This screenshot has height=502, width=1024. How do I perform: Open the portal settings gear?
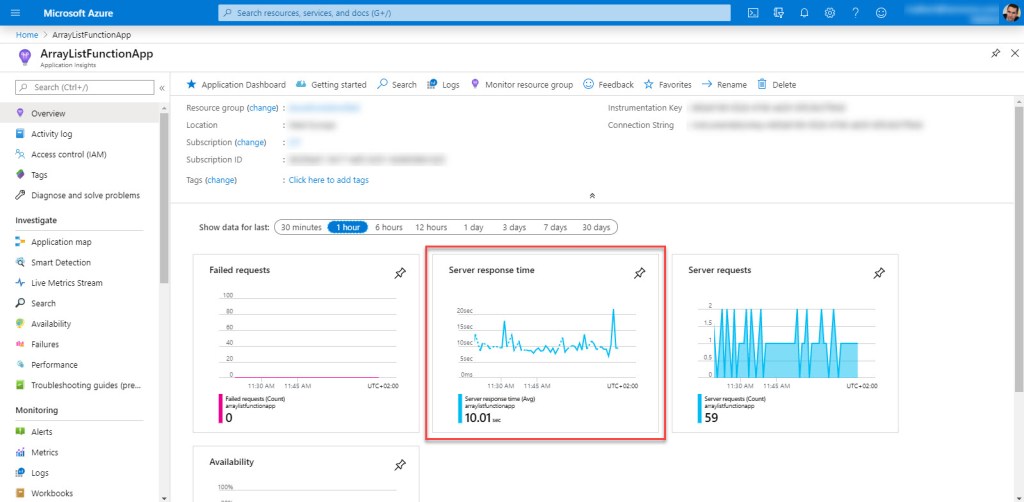click(830, 13)
